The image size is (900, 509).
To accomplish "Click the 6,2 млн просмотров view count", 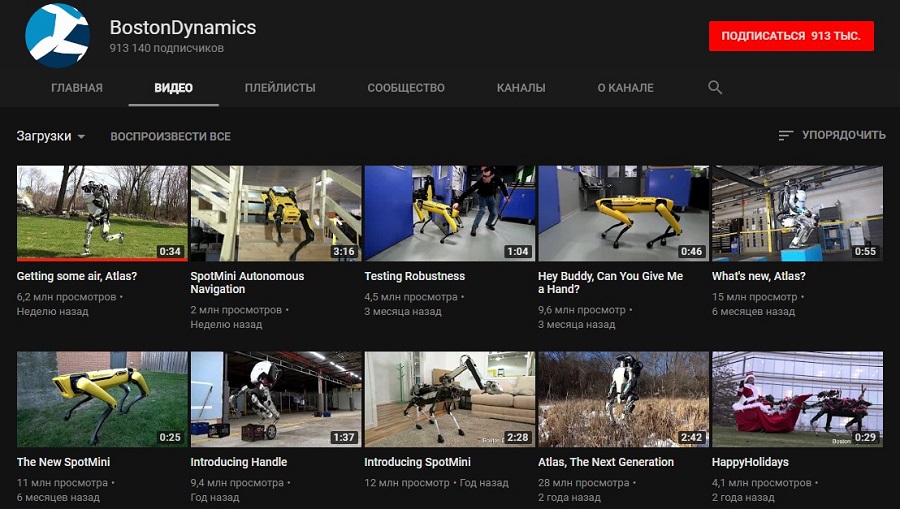I will (67, 297).
